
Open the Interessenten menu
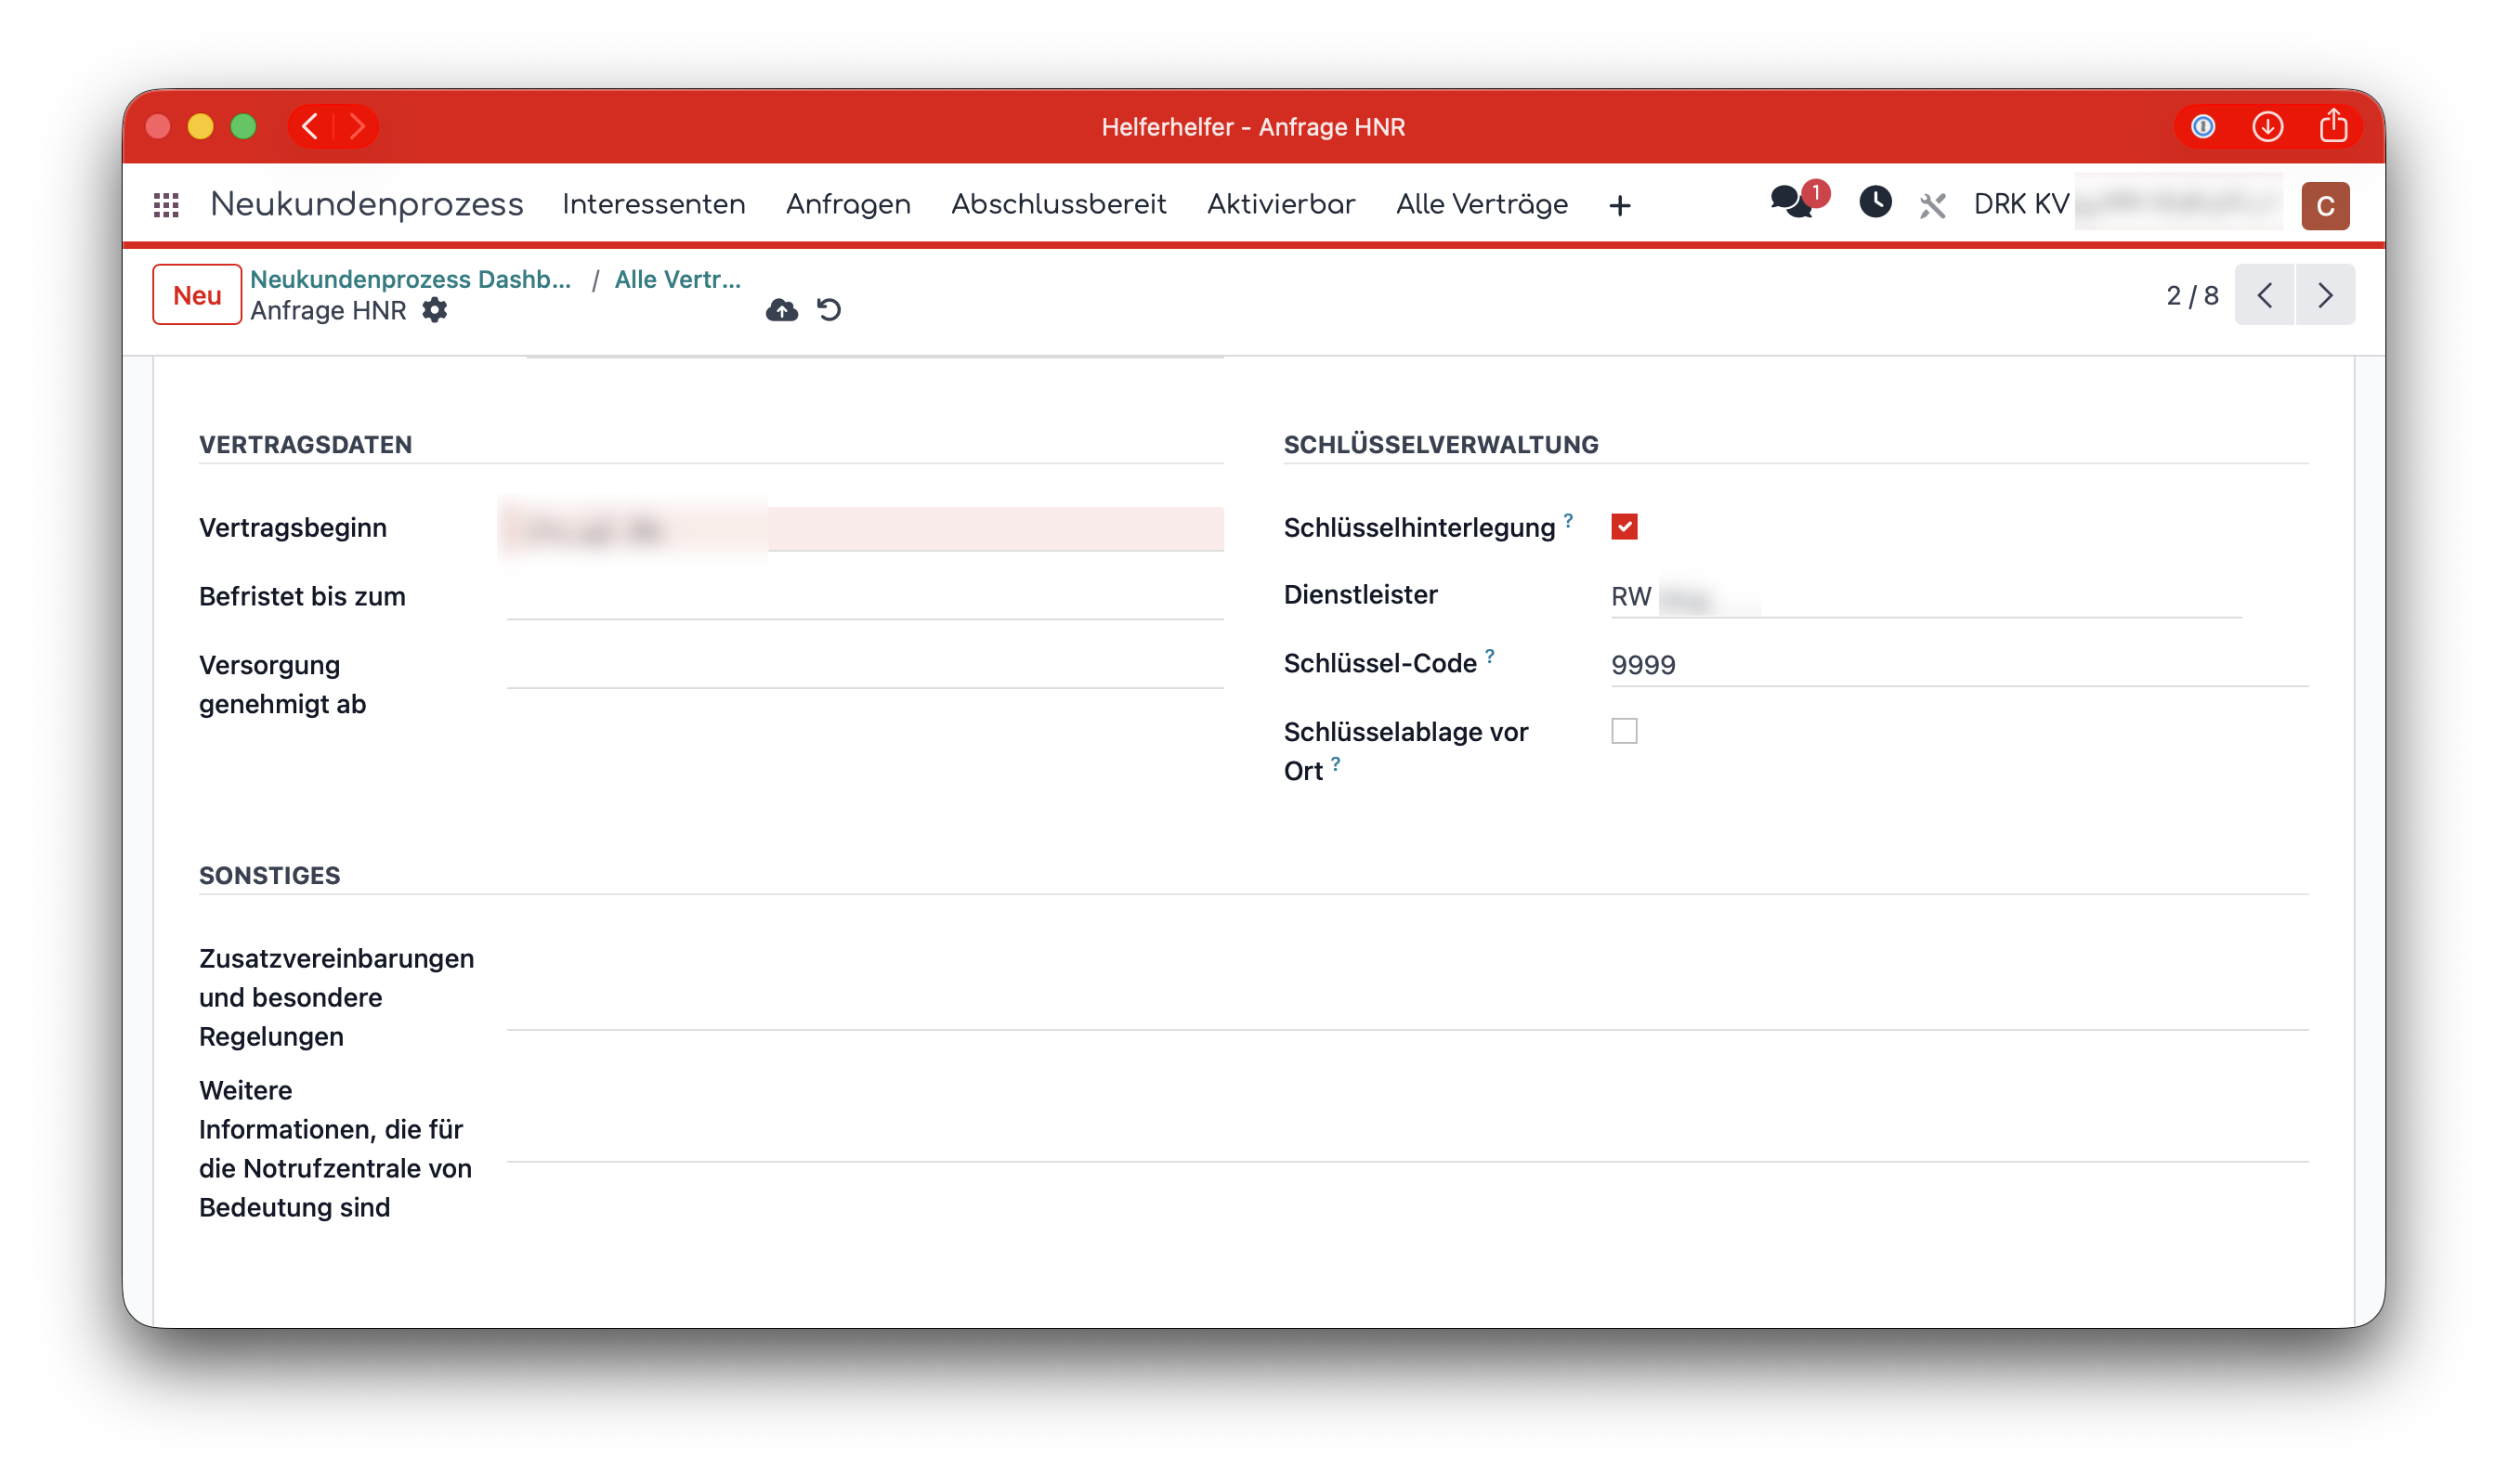click(x=654, y=205)
